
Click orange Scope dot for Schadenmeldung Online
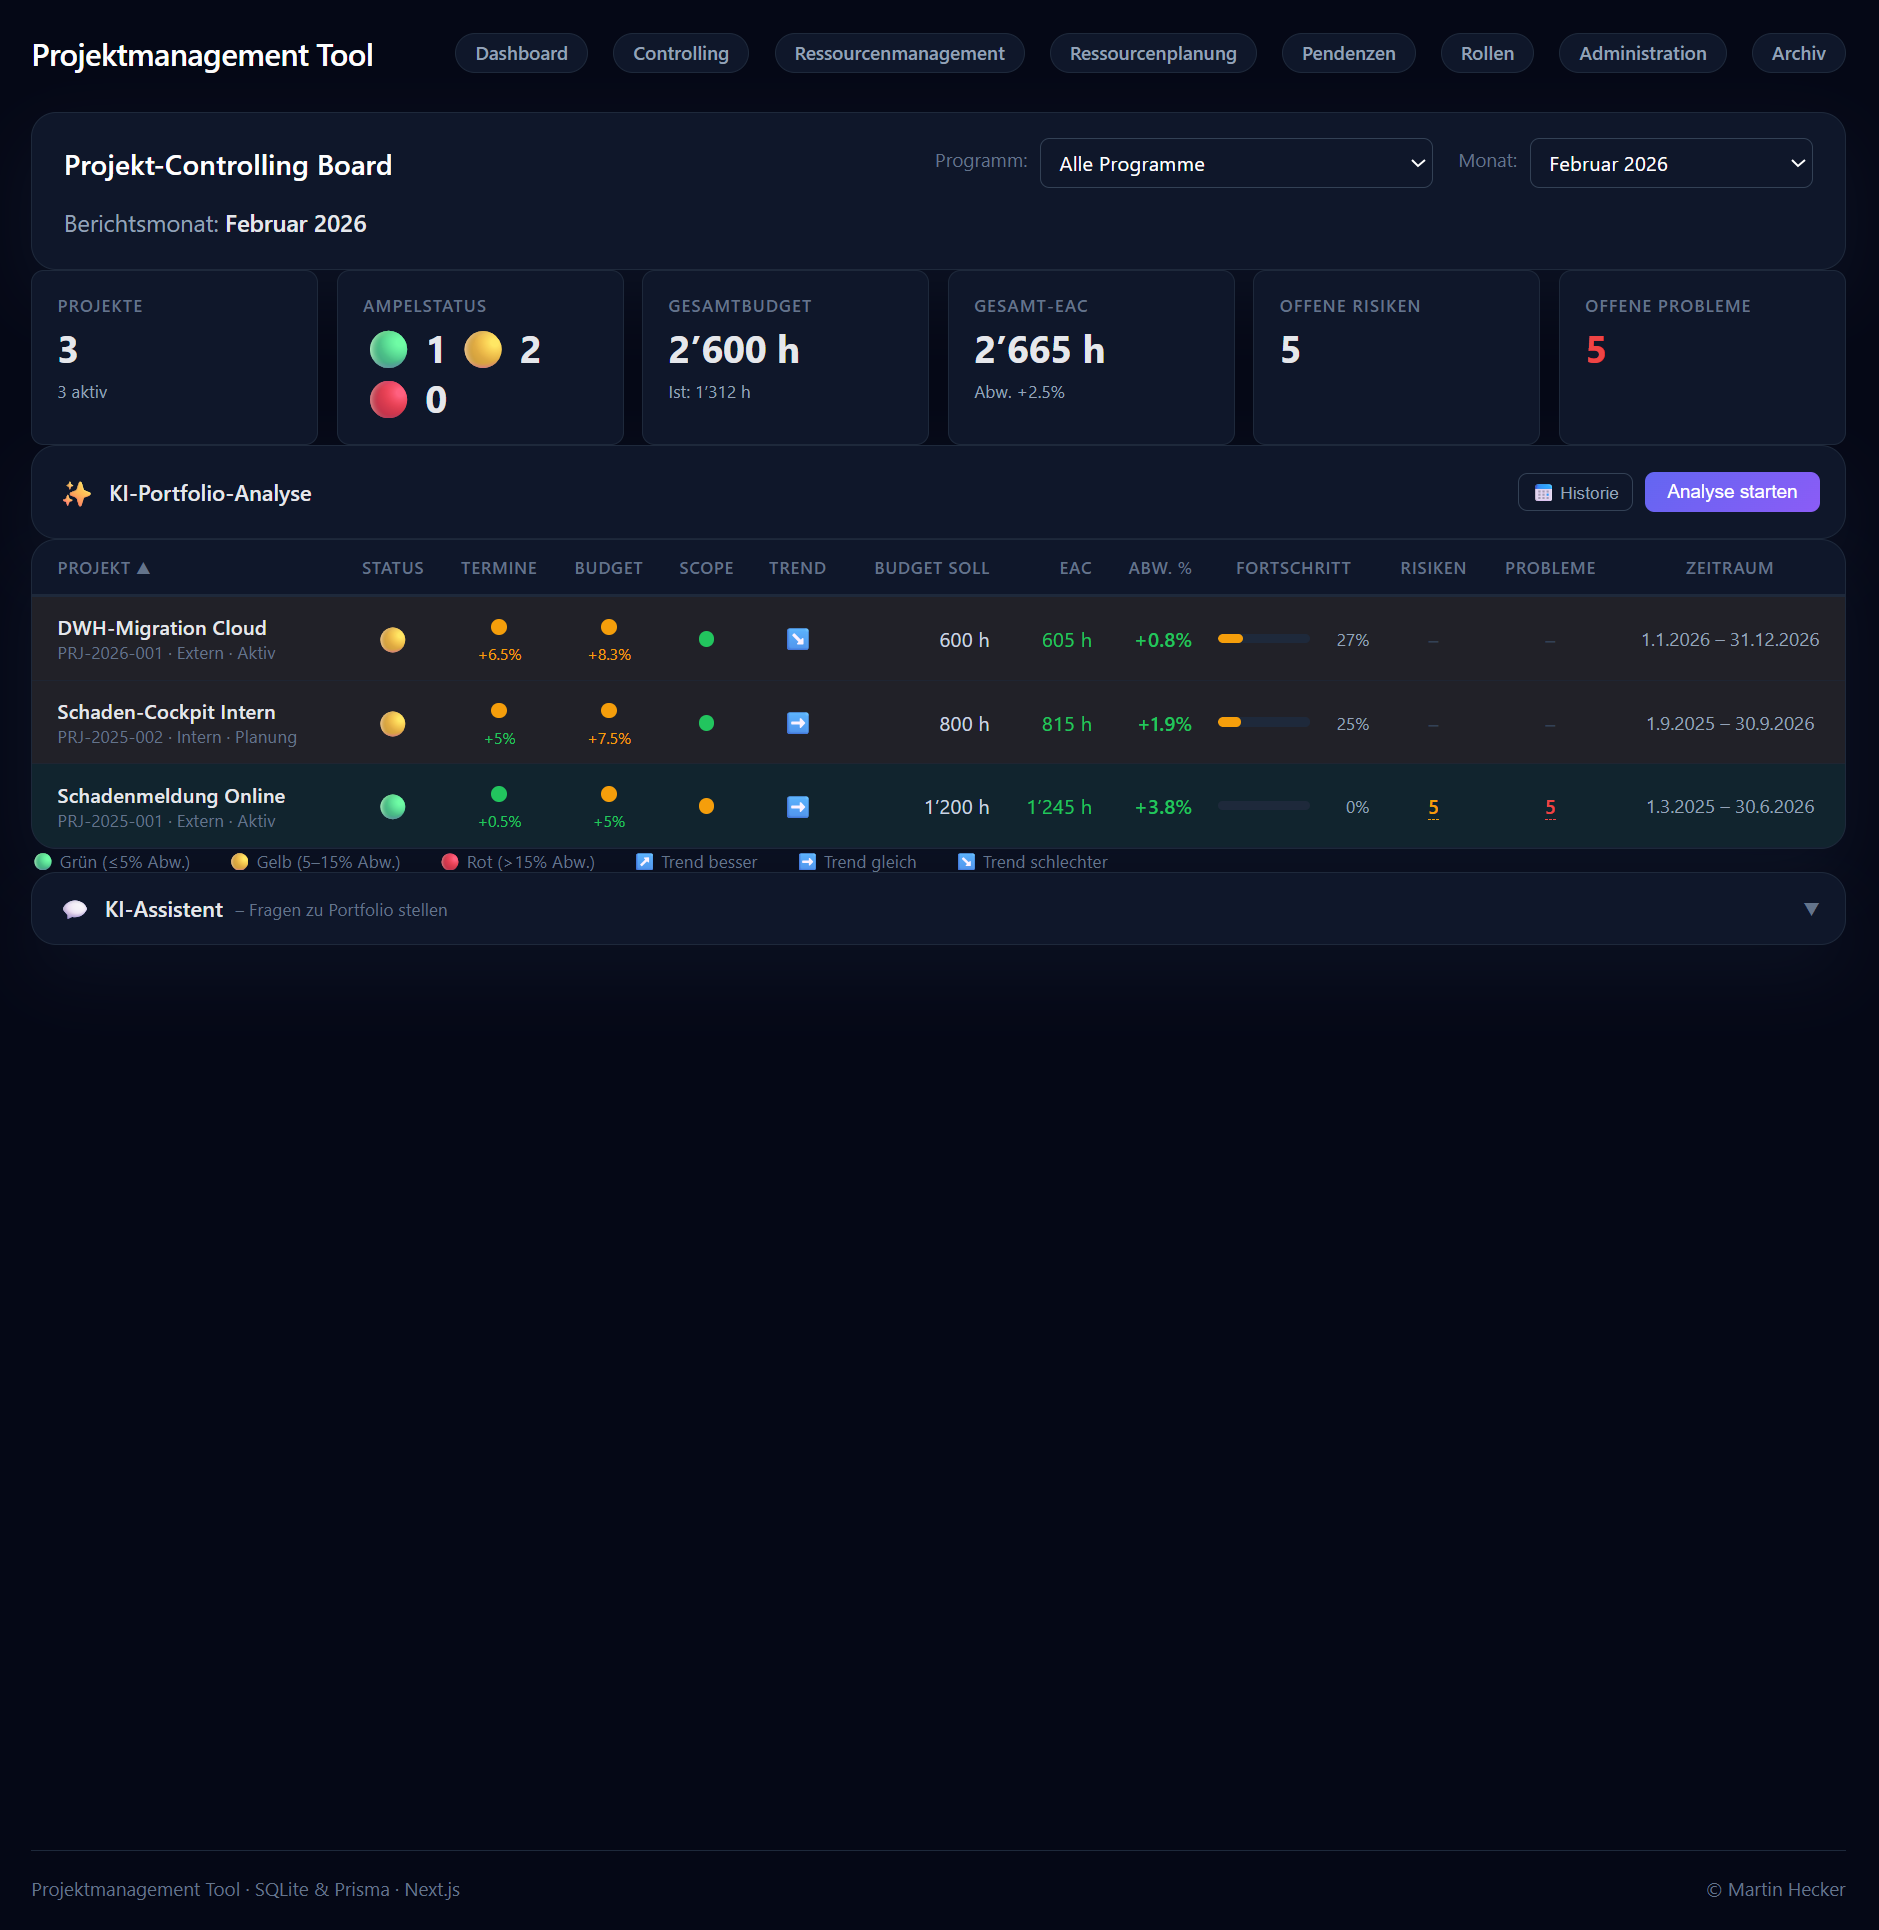pyautogui.click(x=706, y=806)
